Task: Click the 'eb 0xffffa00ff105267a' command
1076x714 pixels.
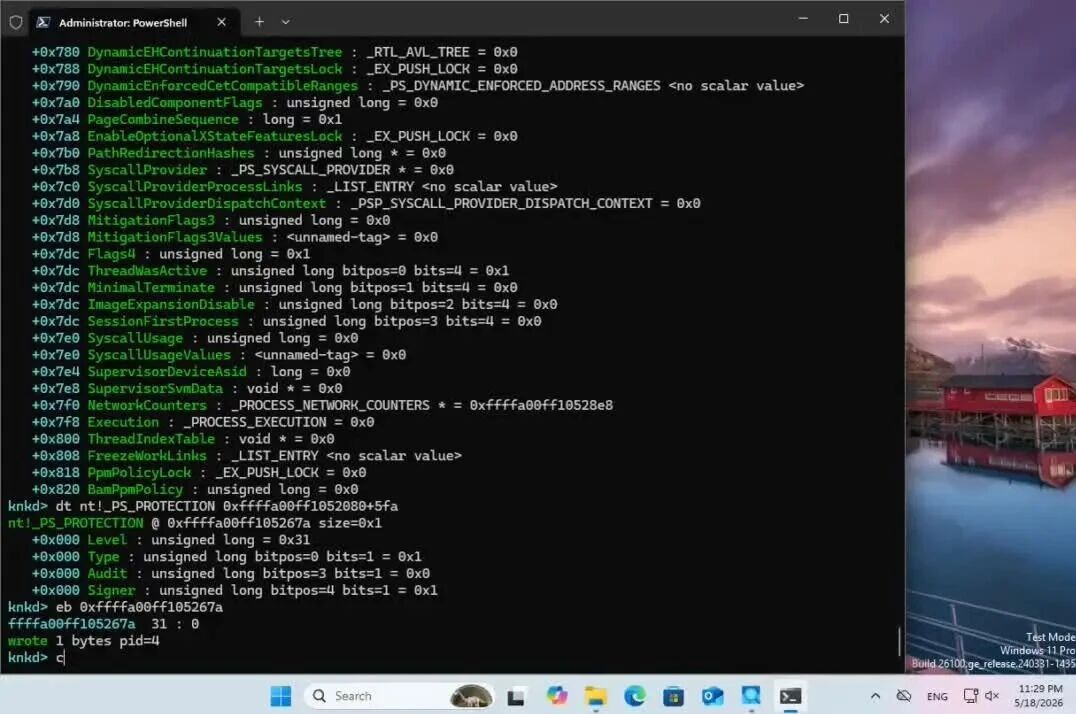Action: 139,607
